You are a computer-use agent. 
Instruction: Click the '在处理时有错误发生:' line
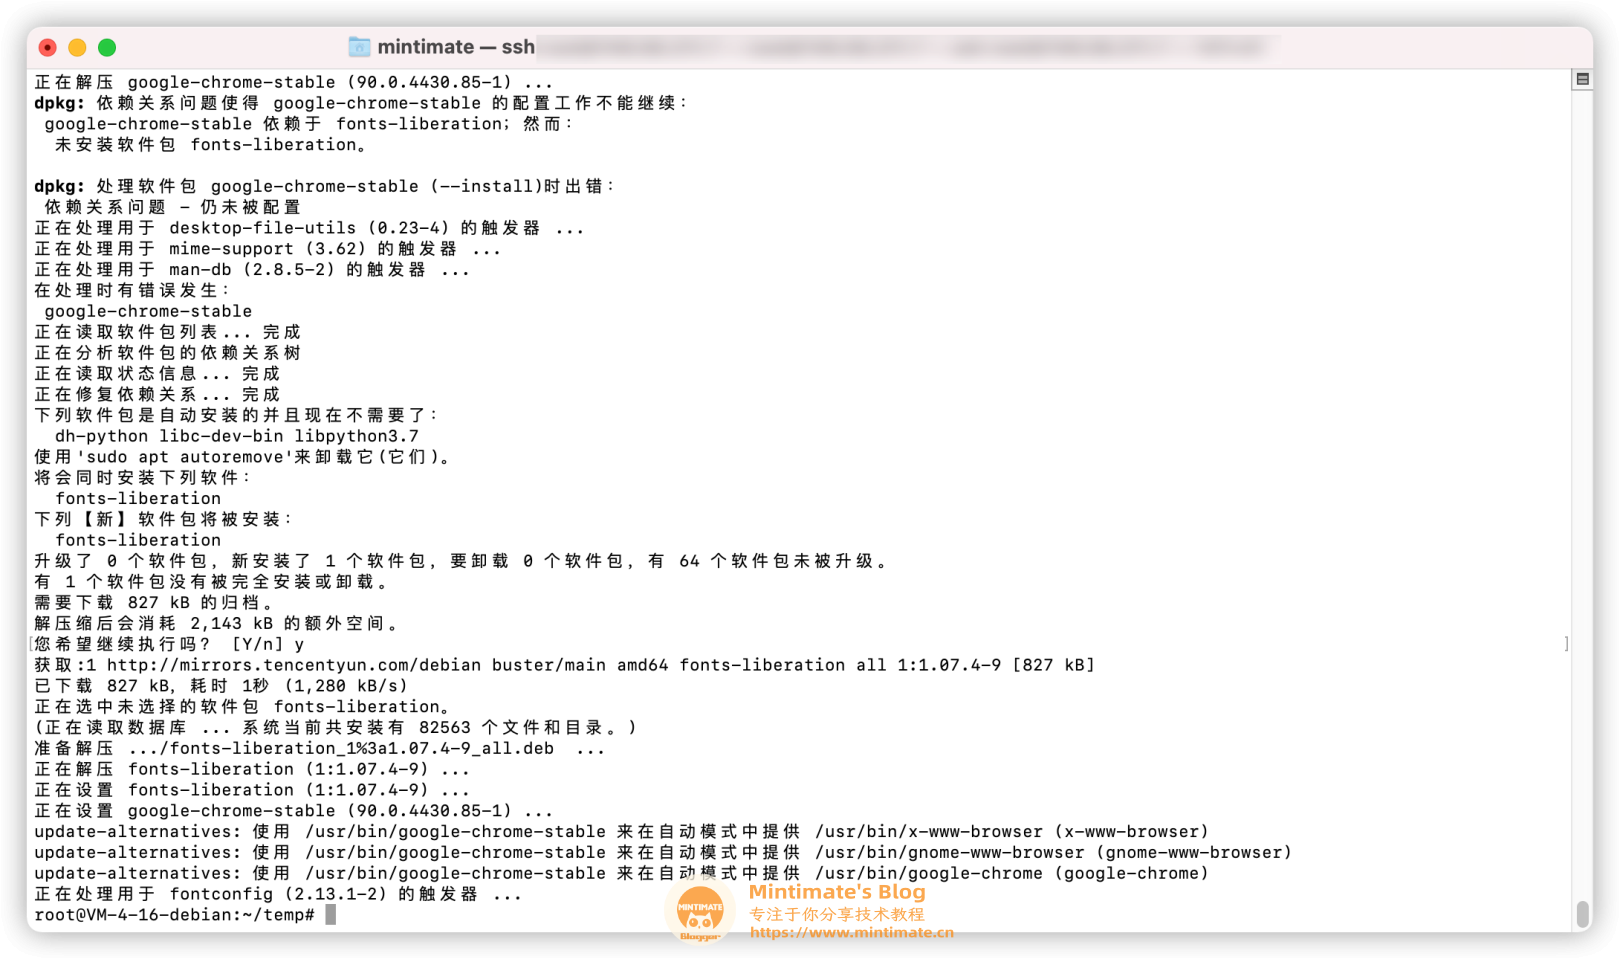132,290
